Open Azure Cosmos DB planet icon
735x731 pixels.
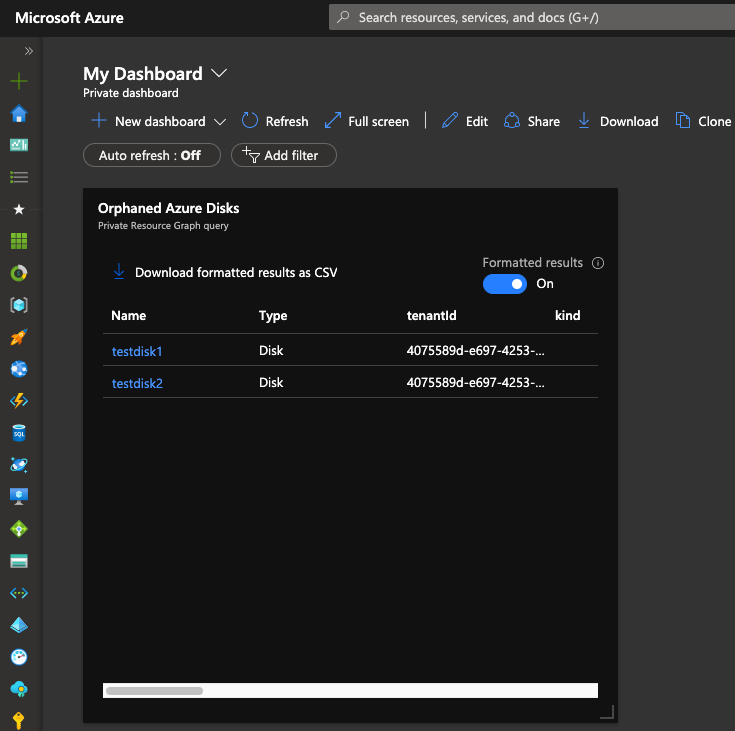(x=19, y=465)
